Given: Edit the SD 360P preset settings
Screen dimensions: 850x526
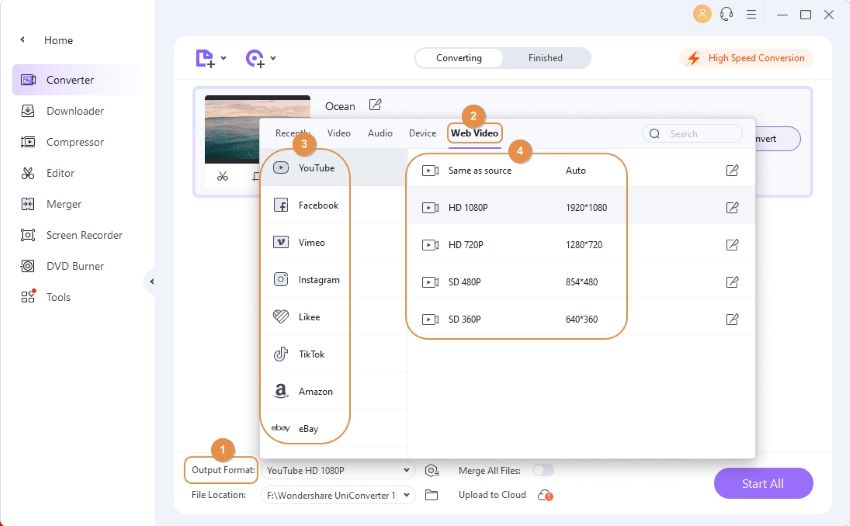Looking at the screenshot, I should 732,319.
